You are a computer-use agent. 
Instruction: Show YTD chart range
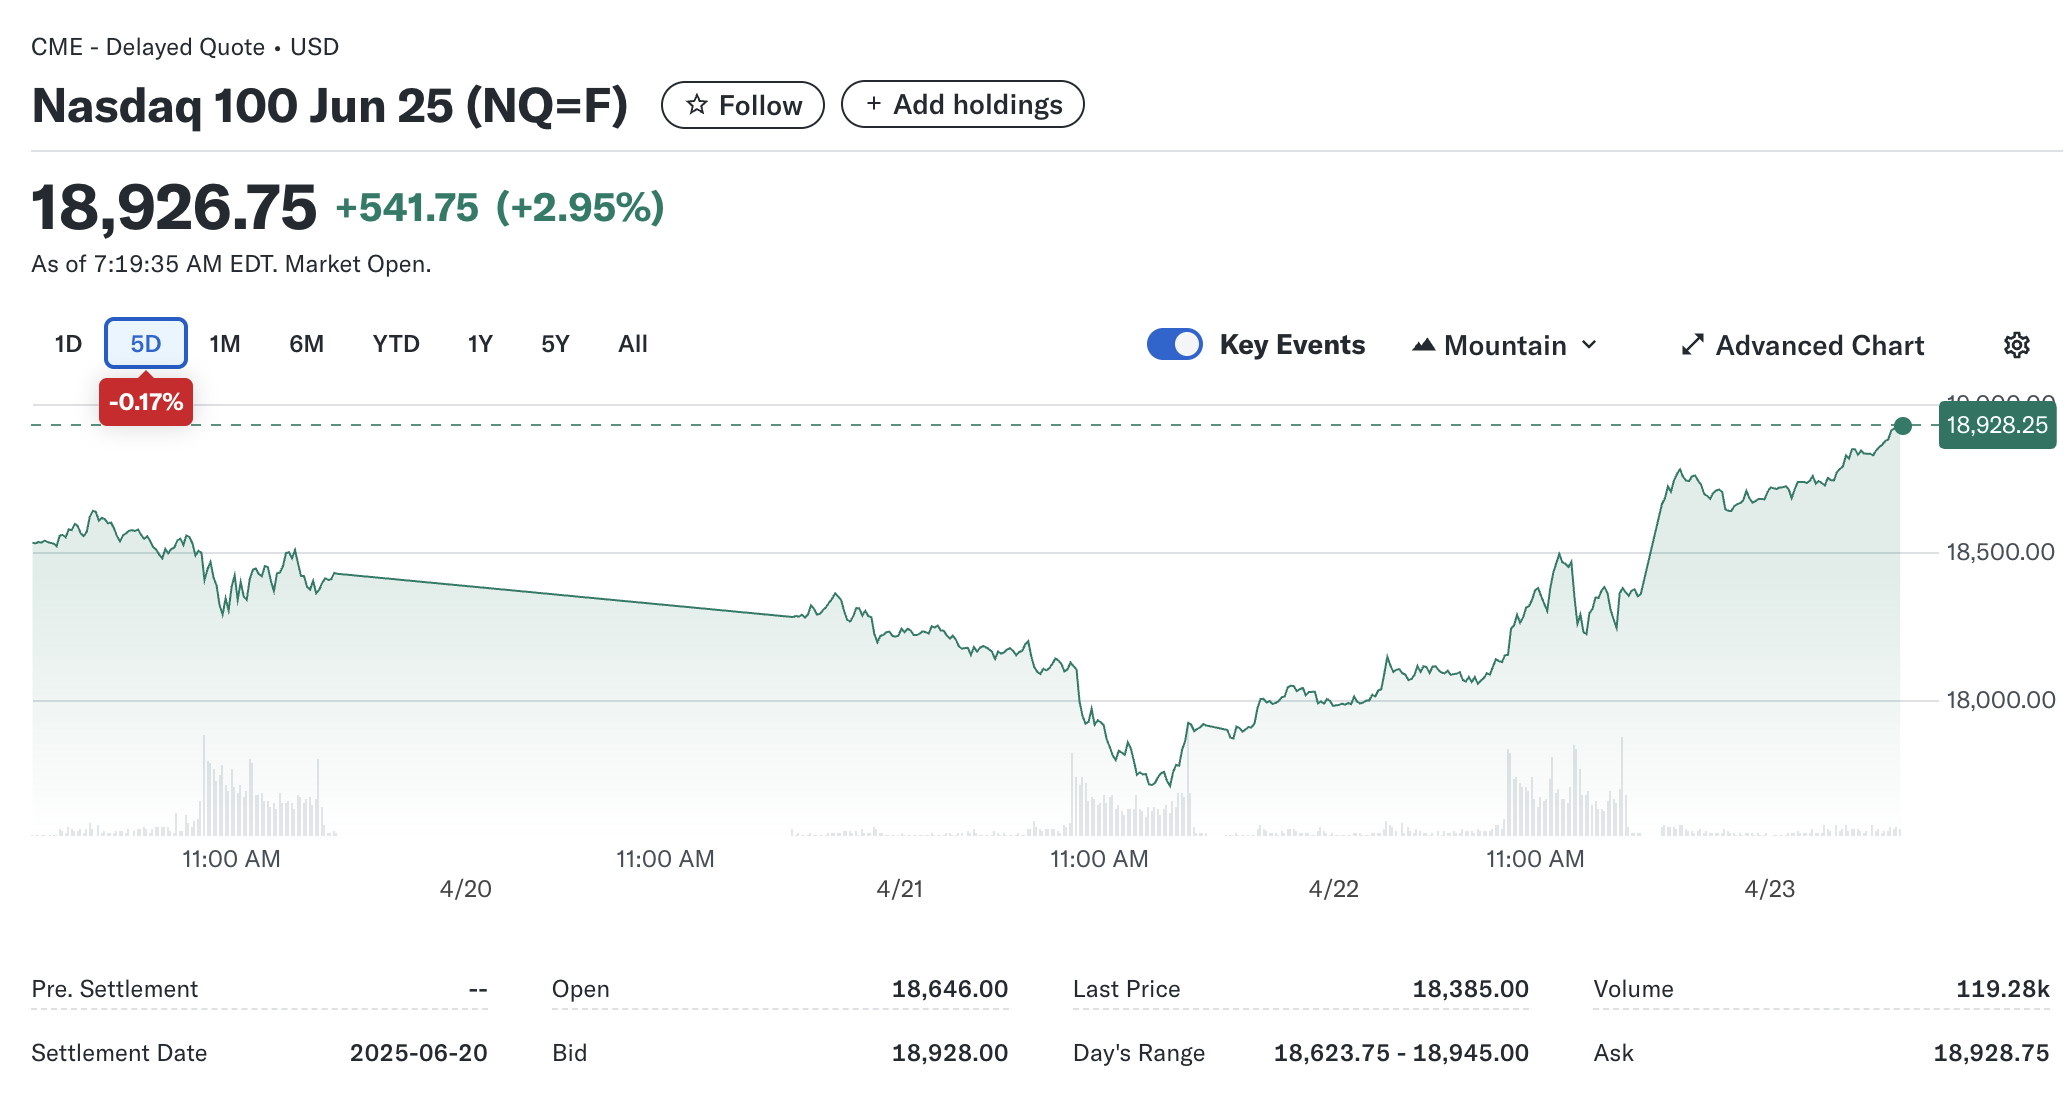396,344
